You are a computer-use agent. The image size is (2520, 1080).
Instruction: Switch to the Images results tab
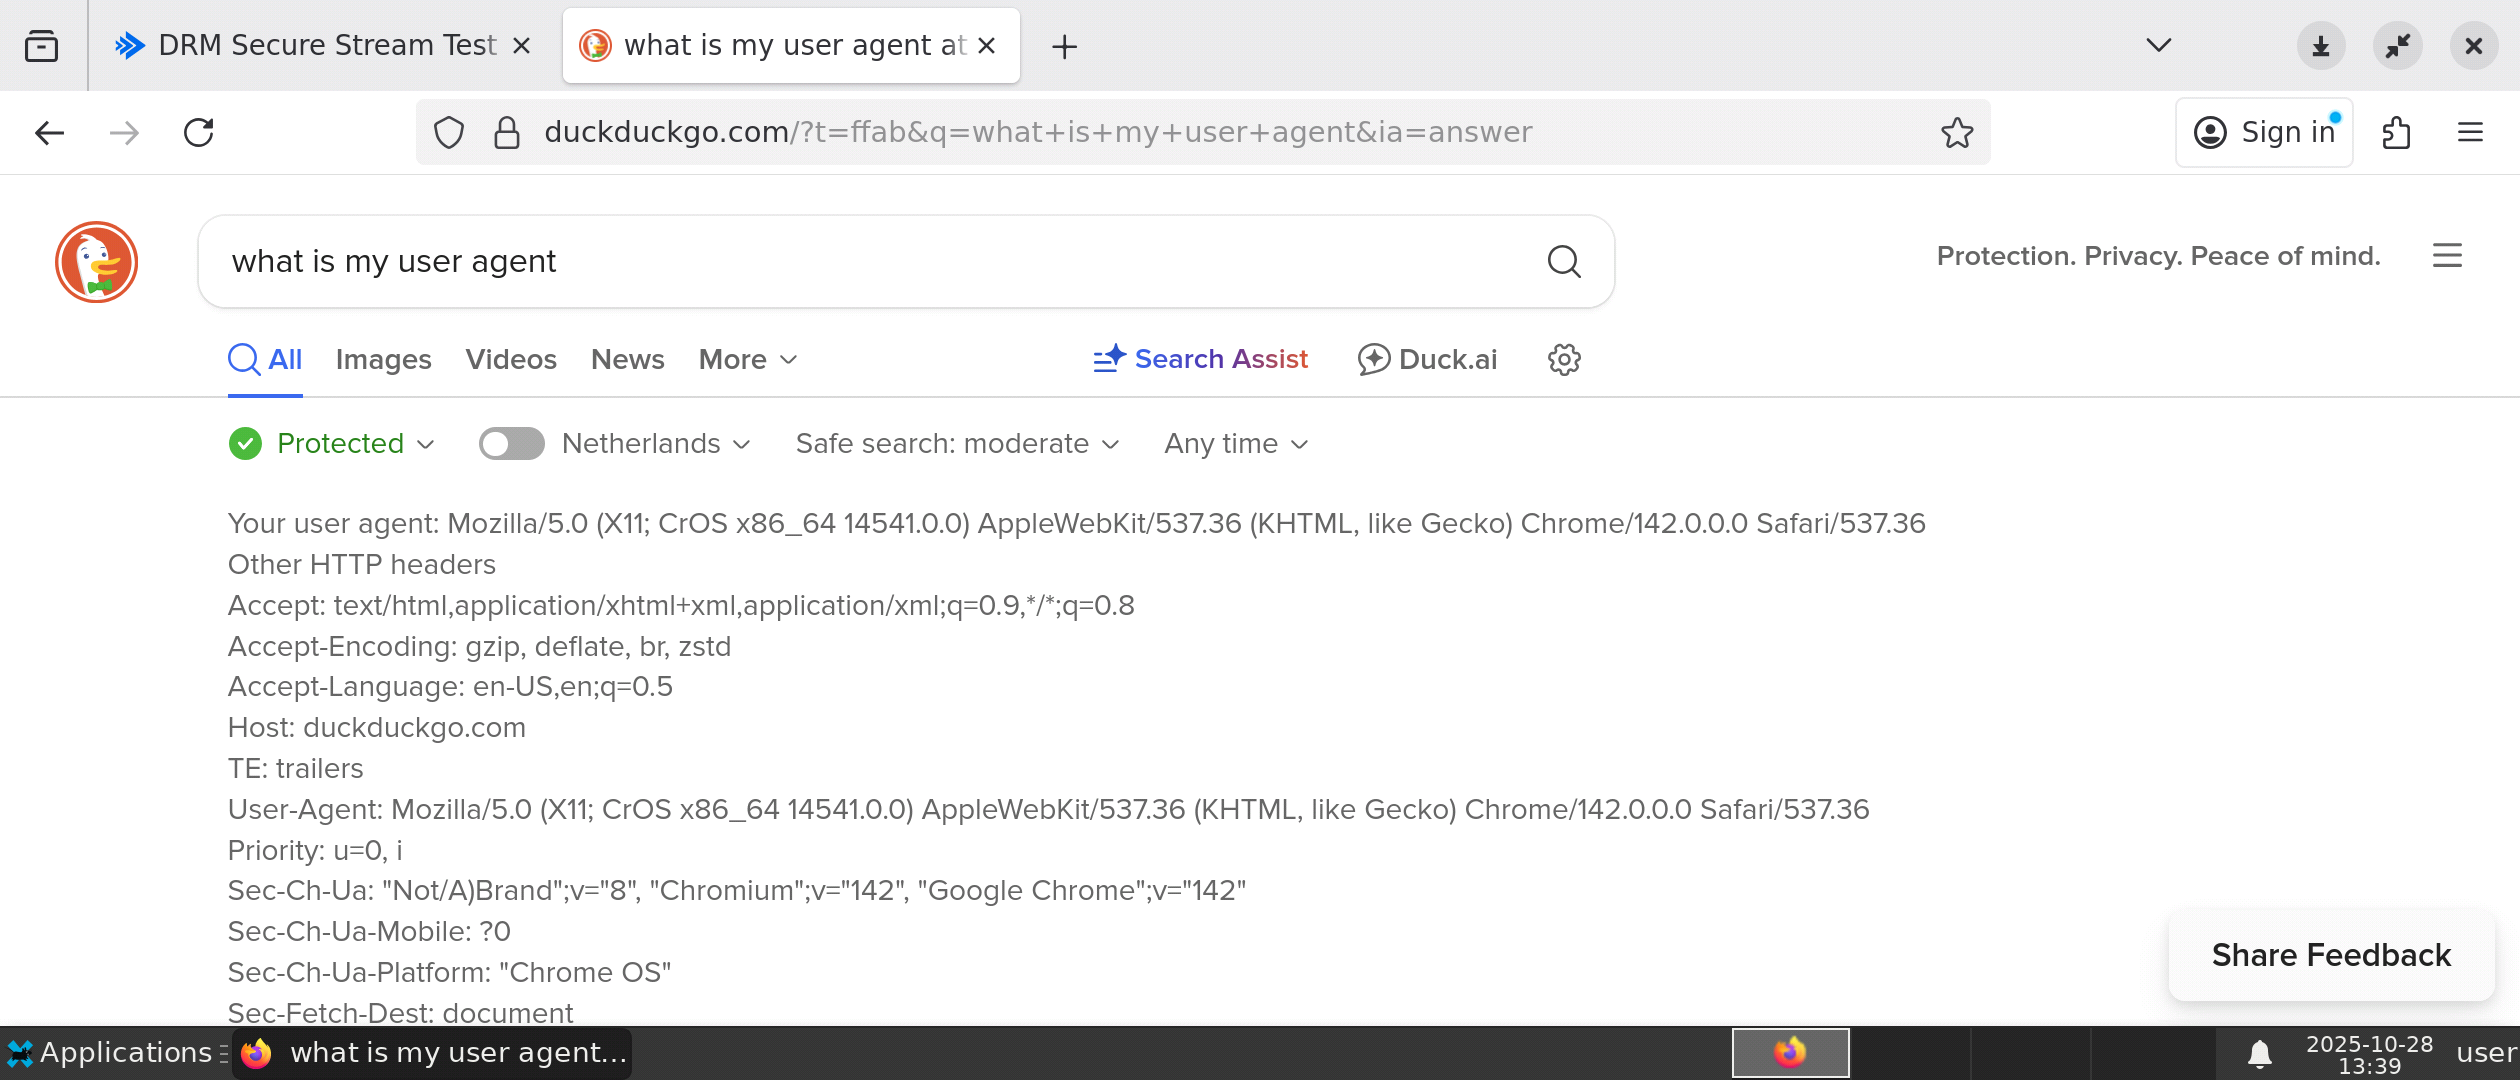pos(383,359)
